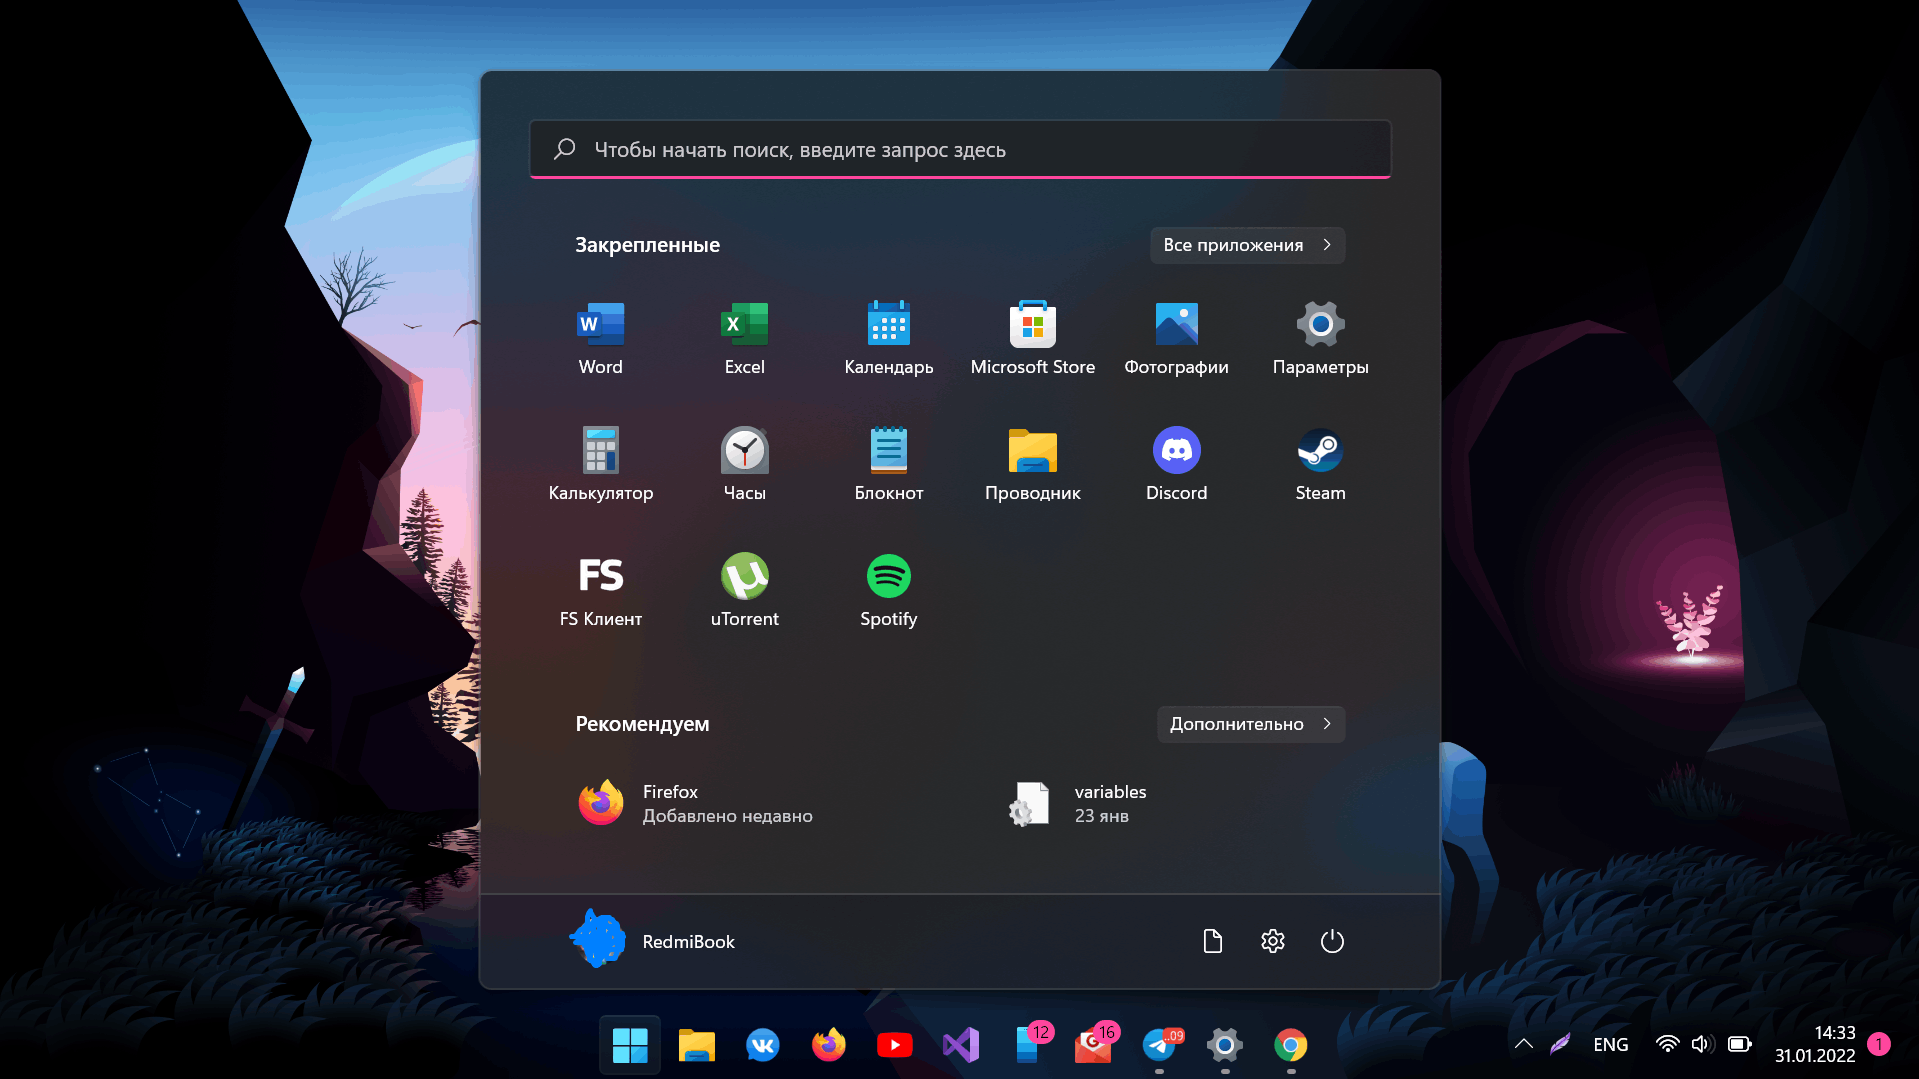The height and width of the screenshot is (1079, 1919).
Task: Open Firefox from taskbar
Action: pyautogui.click(x=828, y=1045)
